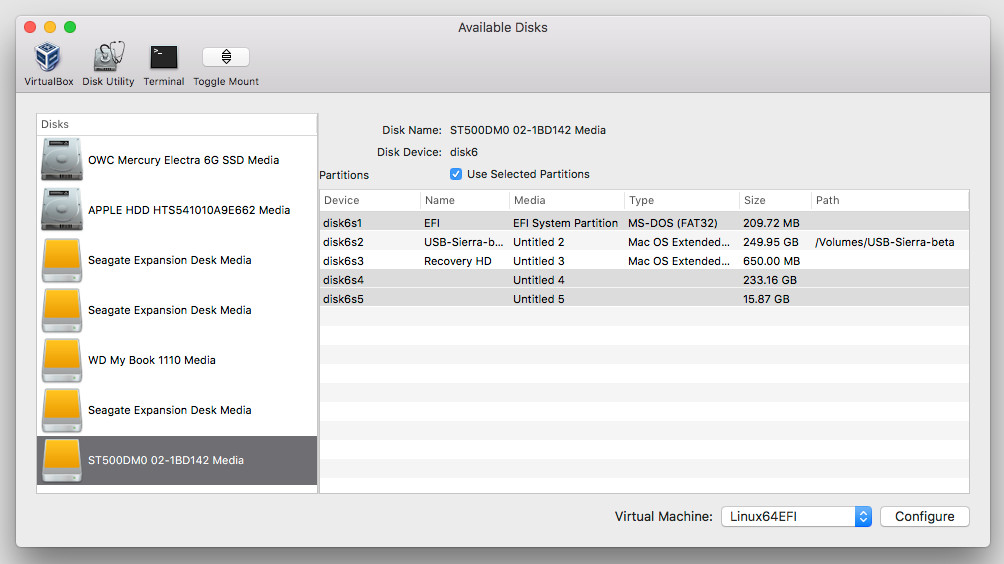Click the 249.95 GB size cell
1004x564 pixels.
click(x=771, y=242)
